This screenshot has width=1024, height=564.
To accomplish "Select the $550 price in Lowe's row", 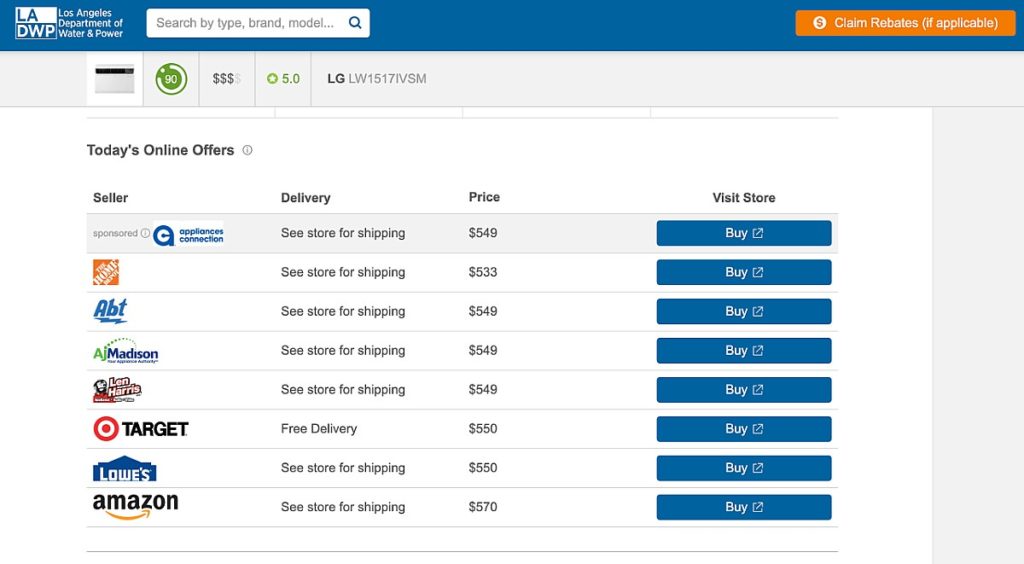I will pyautogui.click(x=483, y=468).
